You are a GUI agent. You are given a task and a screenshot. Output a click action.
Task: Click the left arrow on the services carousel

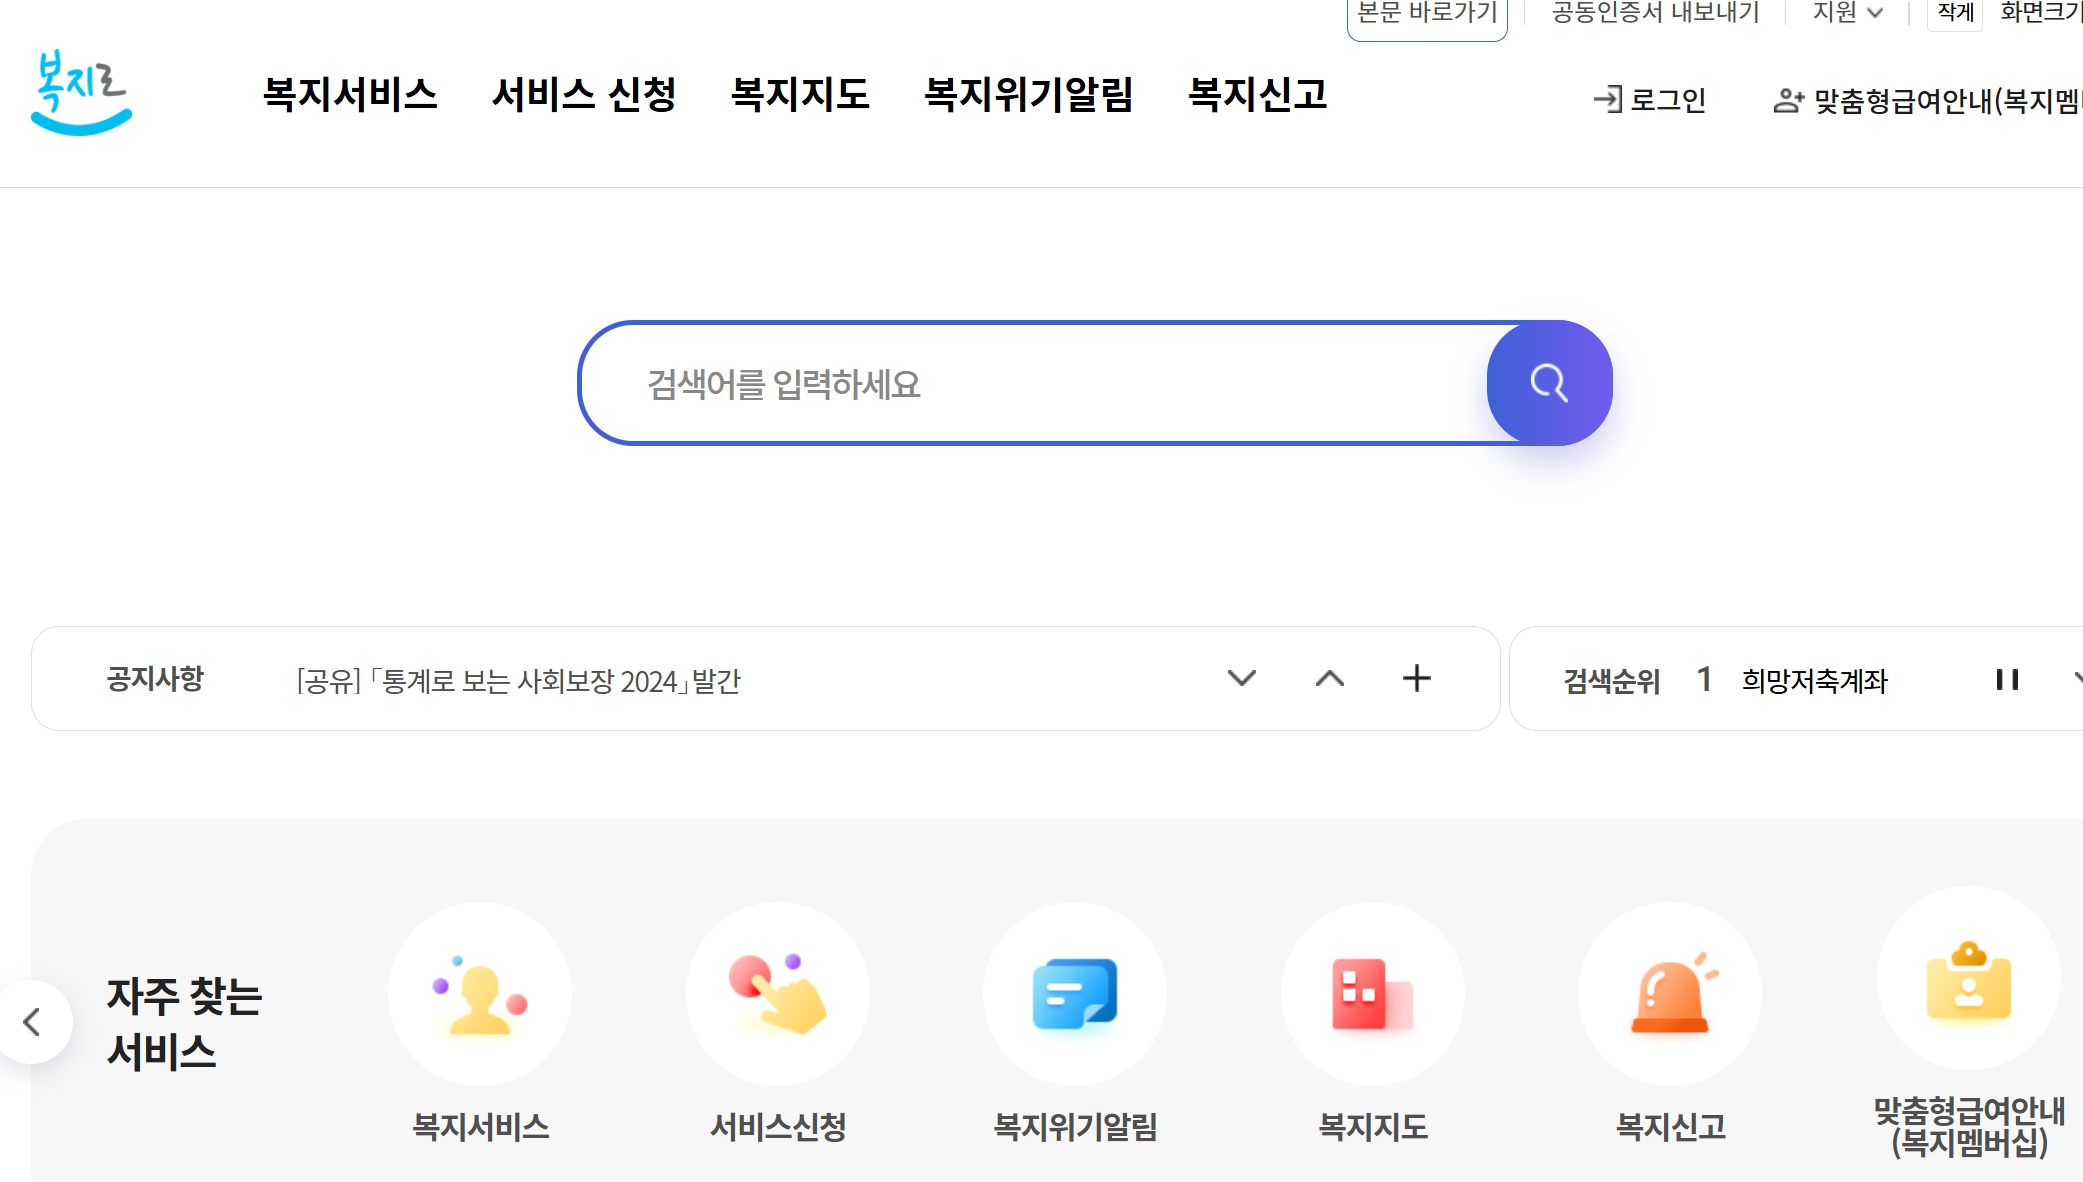[33, 1021]
